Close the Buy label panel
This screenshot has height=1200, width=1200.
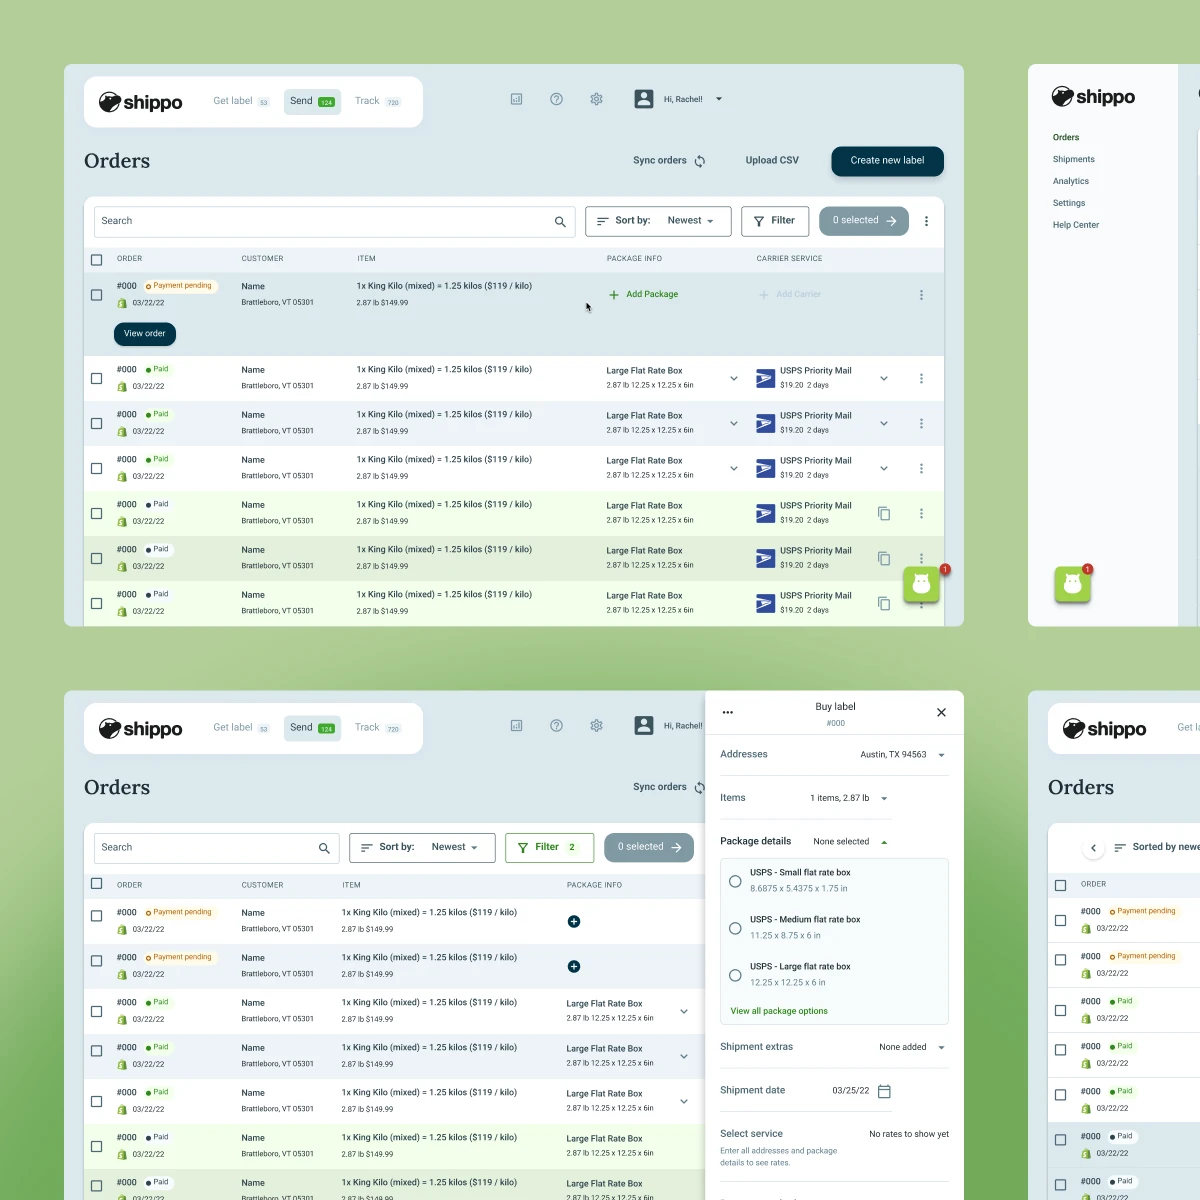click(x=941, y=712)
